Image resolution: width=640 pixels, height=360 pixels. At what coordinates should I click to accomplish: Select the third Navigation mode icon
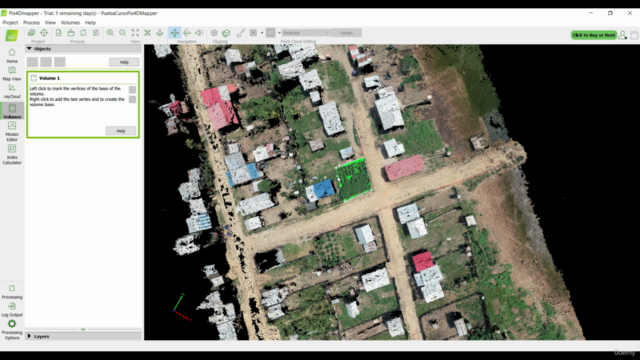click(x=199, y=33)
